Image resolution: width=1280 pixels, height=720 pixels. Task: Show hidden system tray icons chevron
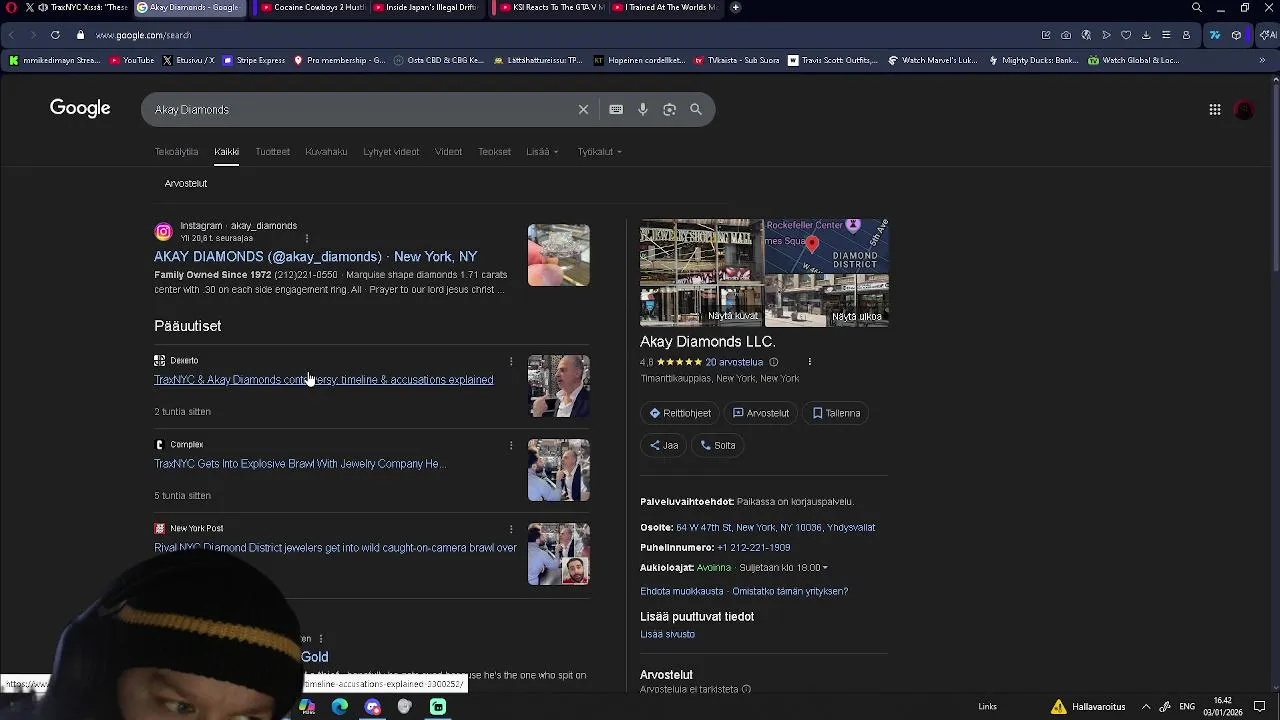[x=1146, y=706]
